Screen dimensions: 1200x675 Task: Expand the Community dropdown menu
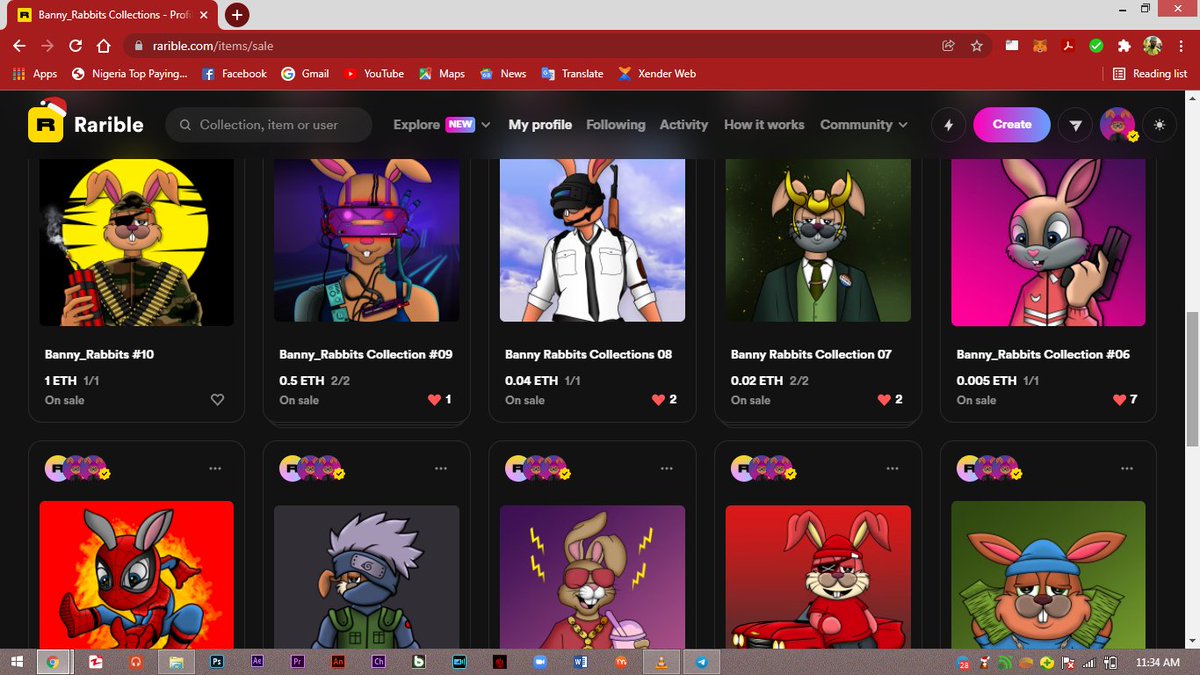click(x=864, y=125)
